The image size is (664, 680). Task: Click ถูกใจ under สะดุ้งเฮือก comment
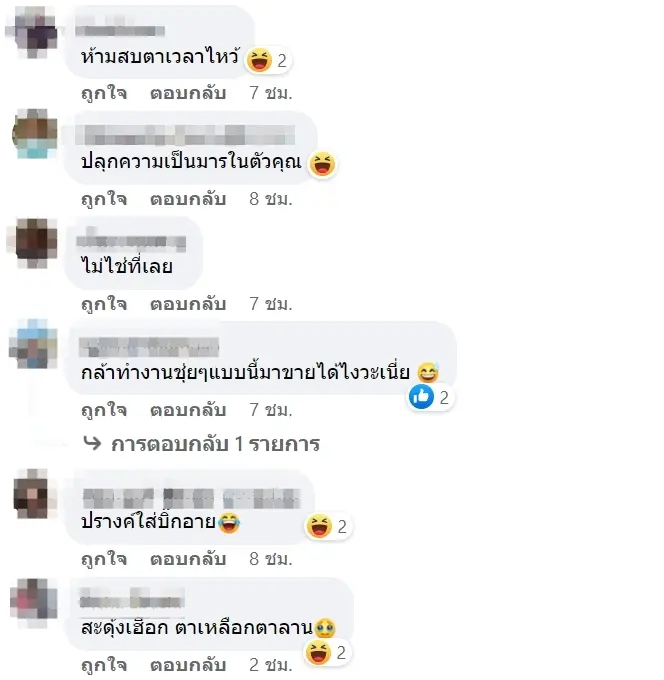click(104, 665)
